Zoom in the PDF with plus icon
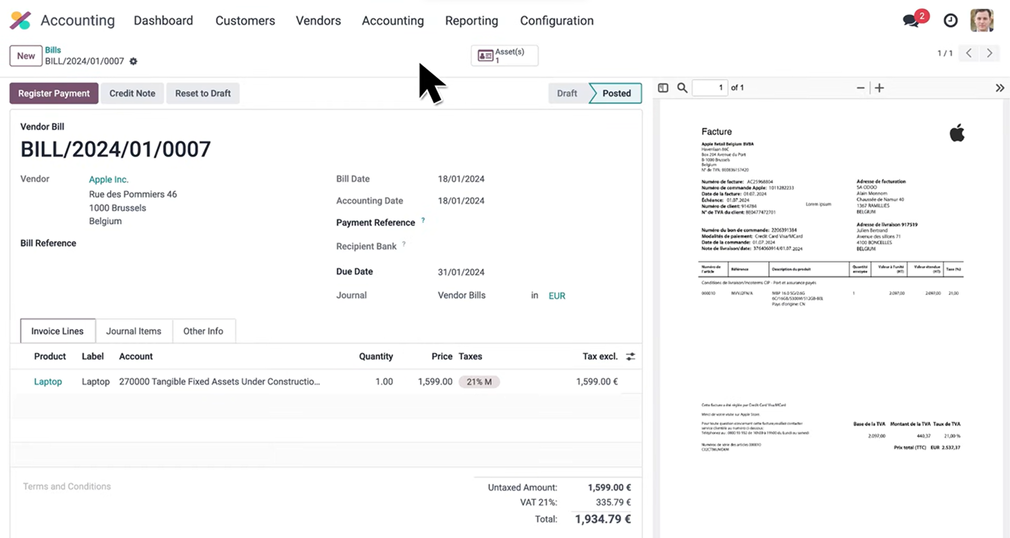This screenshot has height=538, width=1010. [x=879, y=88]
